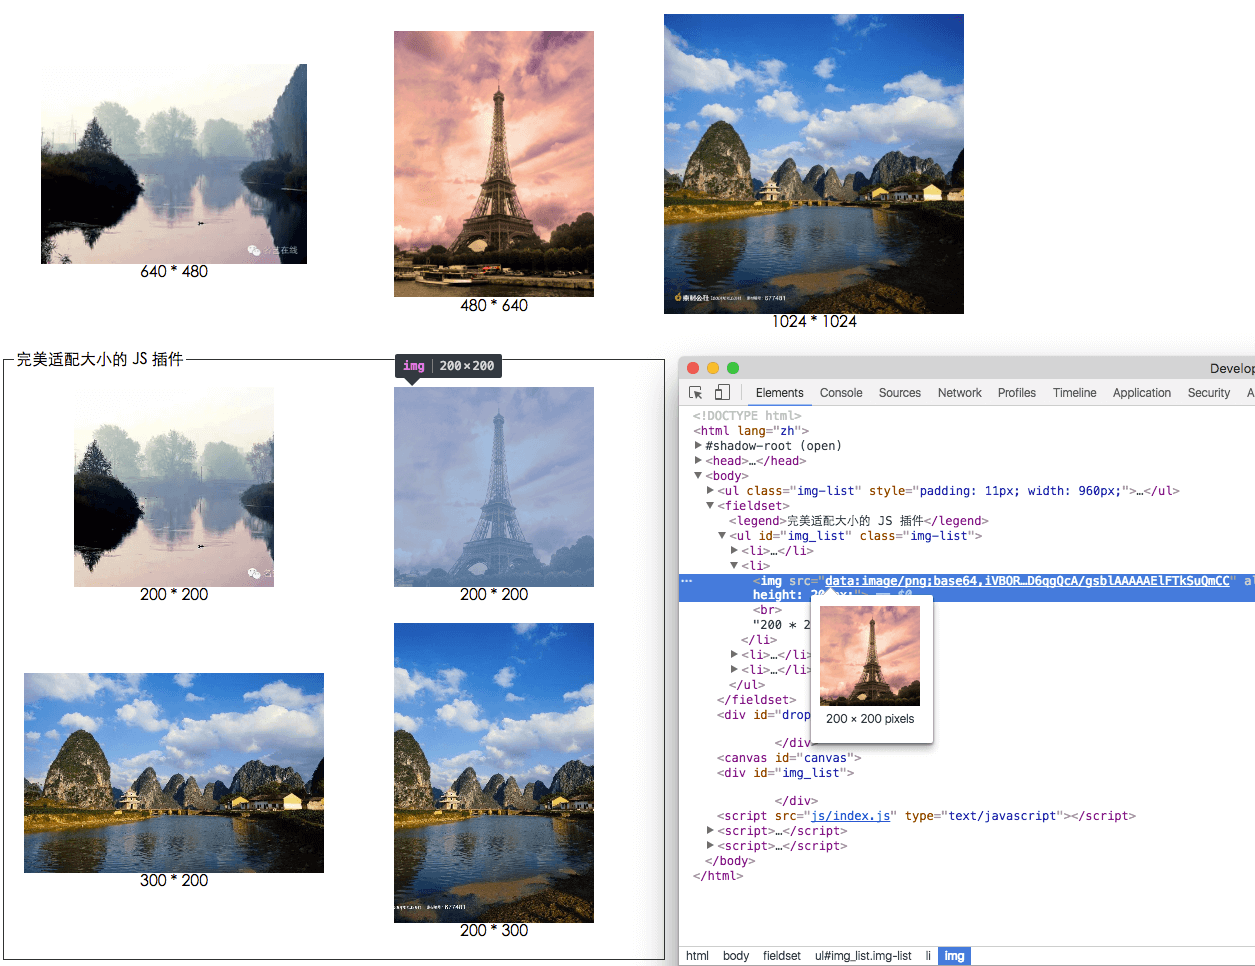This screenshot has height=966, width=1255.
Task: Select the ul#img_list.img-list breadcrumb item
Action: pos(864,955)
